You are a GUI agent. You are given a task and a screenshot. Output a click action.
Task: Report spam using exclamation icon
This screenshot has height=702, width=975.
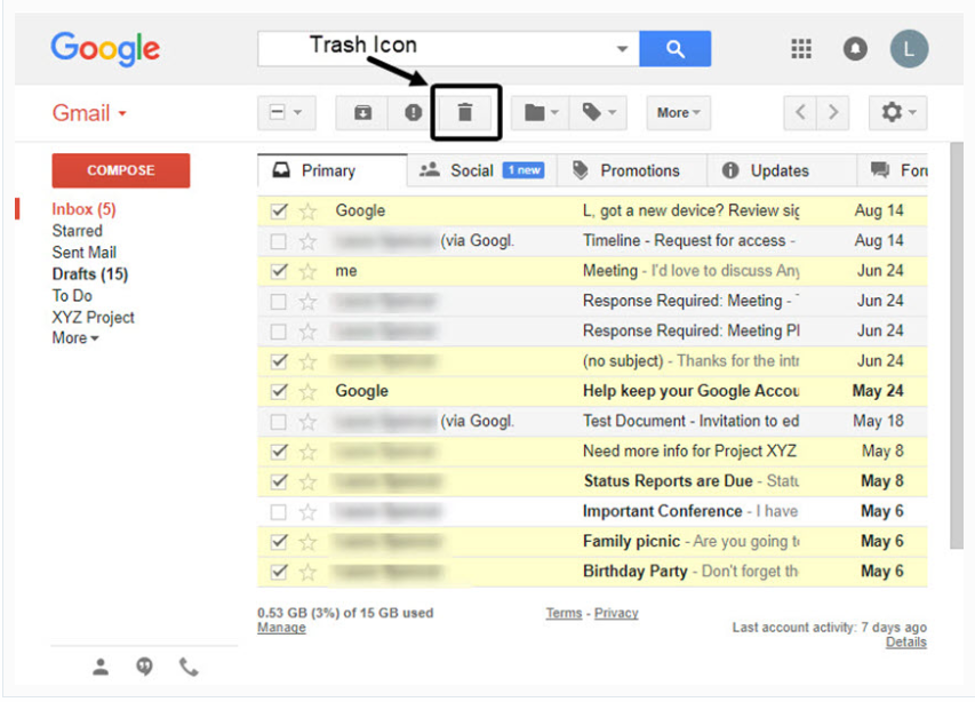click(x=414, y=113)
